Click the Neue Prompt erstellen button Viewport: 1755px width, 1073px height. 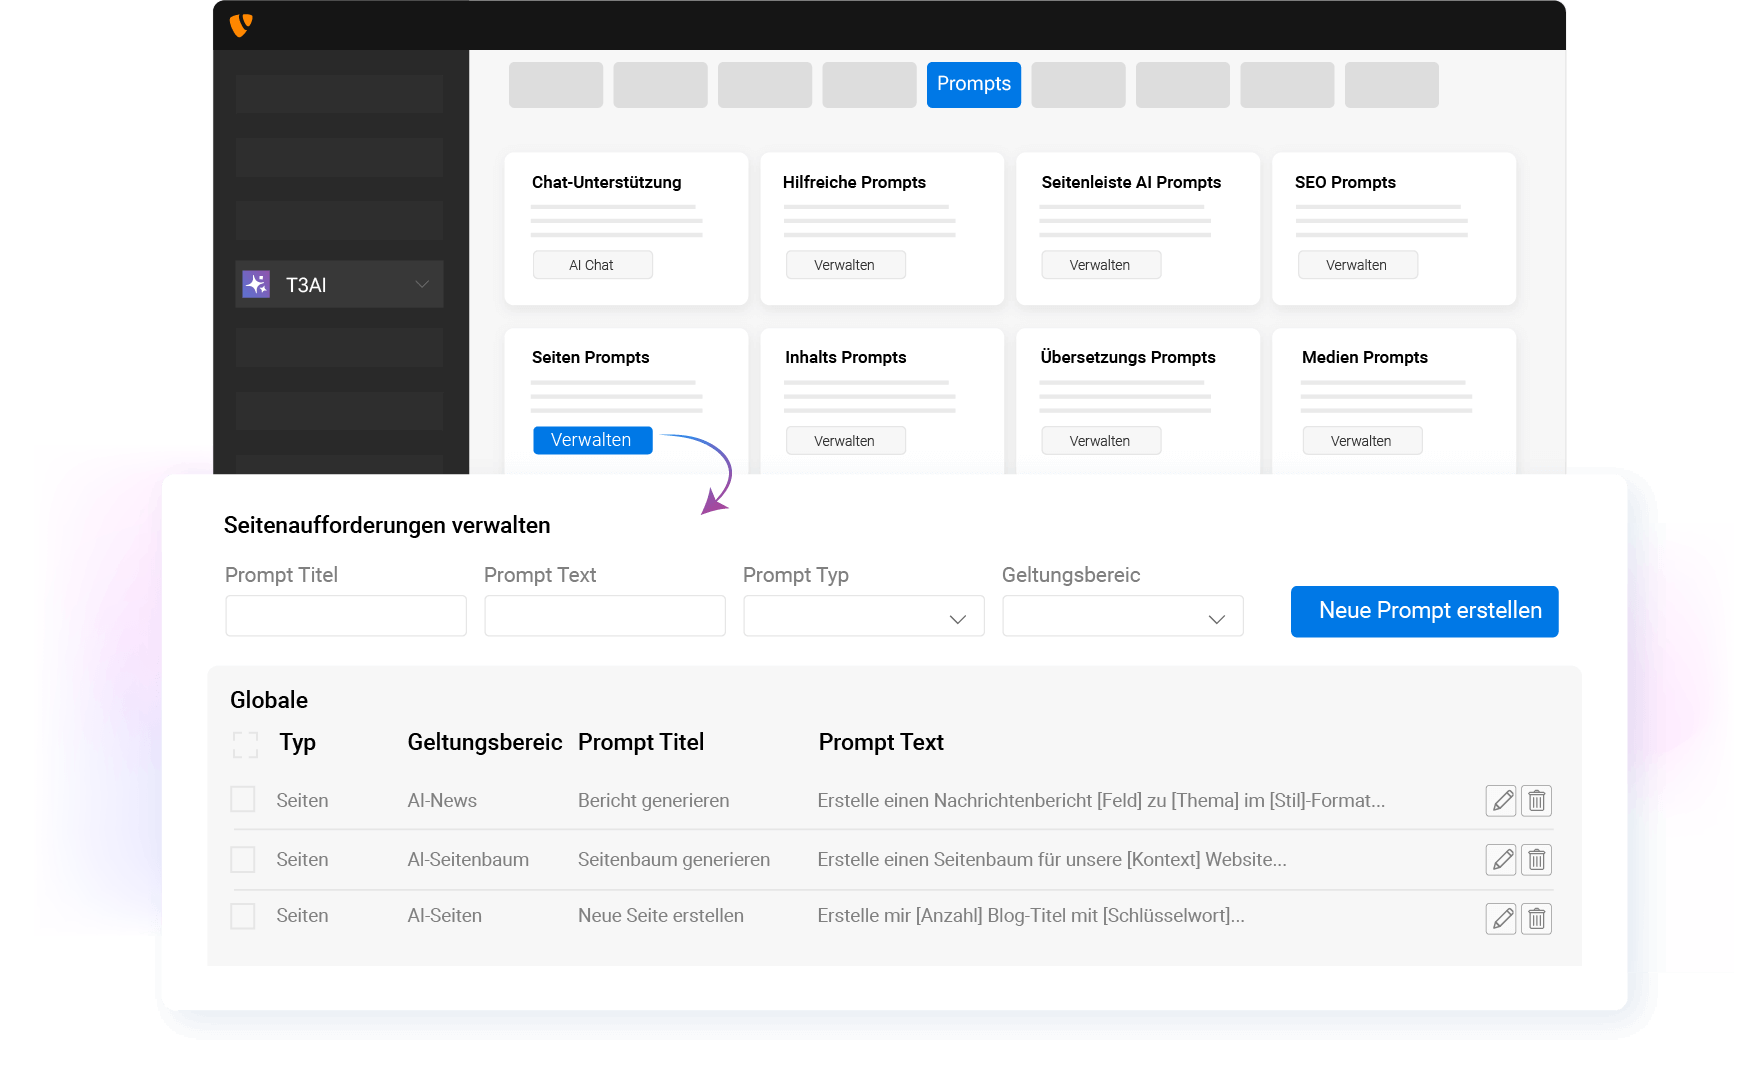[1424, 611]
